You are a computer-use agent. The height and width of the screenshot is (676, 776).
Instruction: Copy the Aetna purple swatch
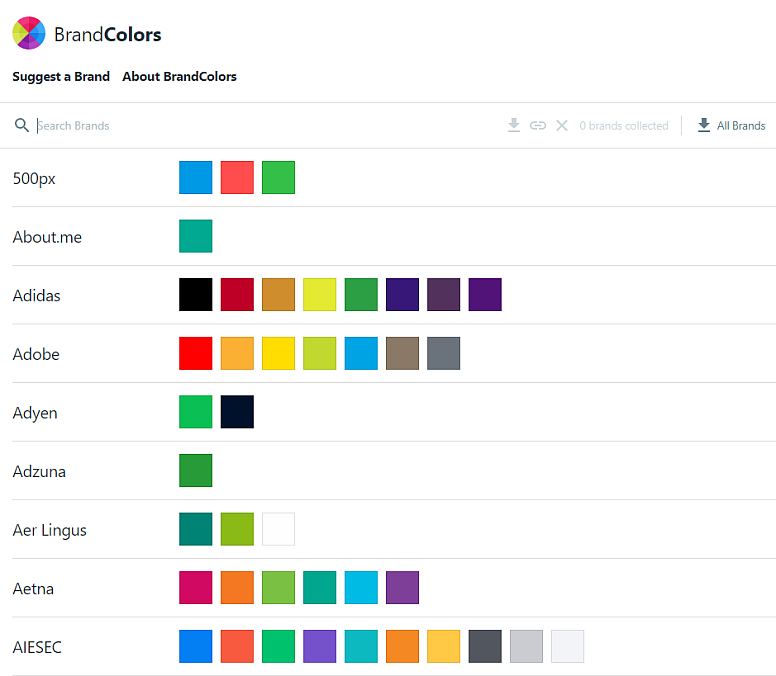click(402, 587)
